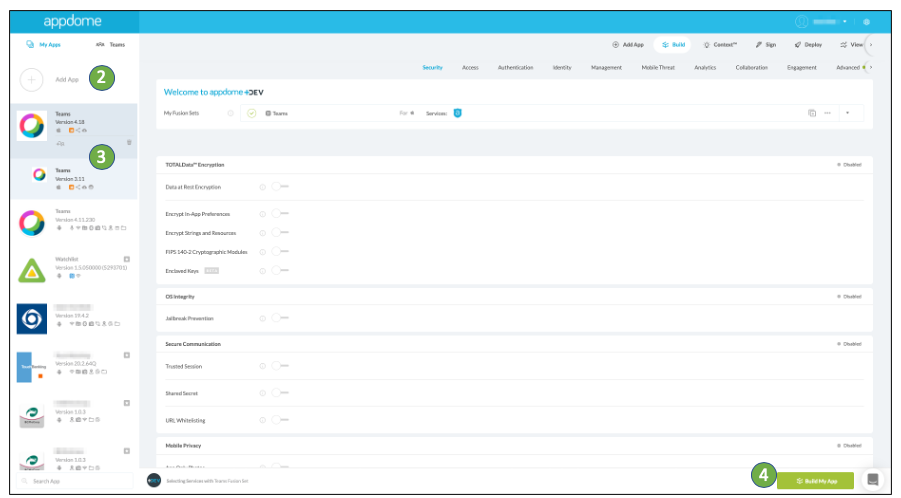Select Teams Version 3.11 app entry
Screen dimensions: 901x498
(74, 179)
